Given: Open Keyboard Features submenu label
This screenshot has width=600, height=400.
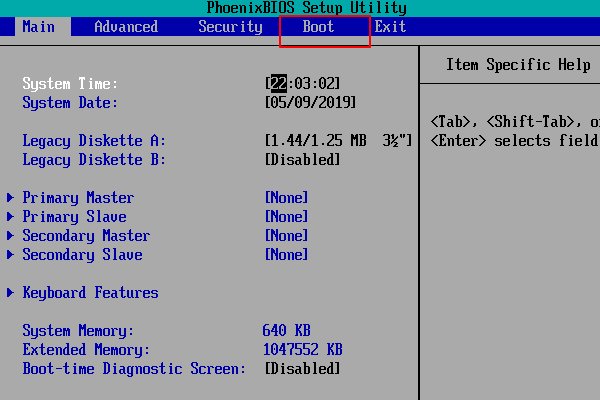Looking at the screenshot, I should [x=90, y=292].
